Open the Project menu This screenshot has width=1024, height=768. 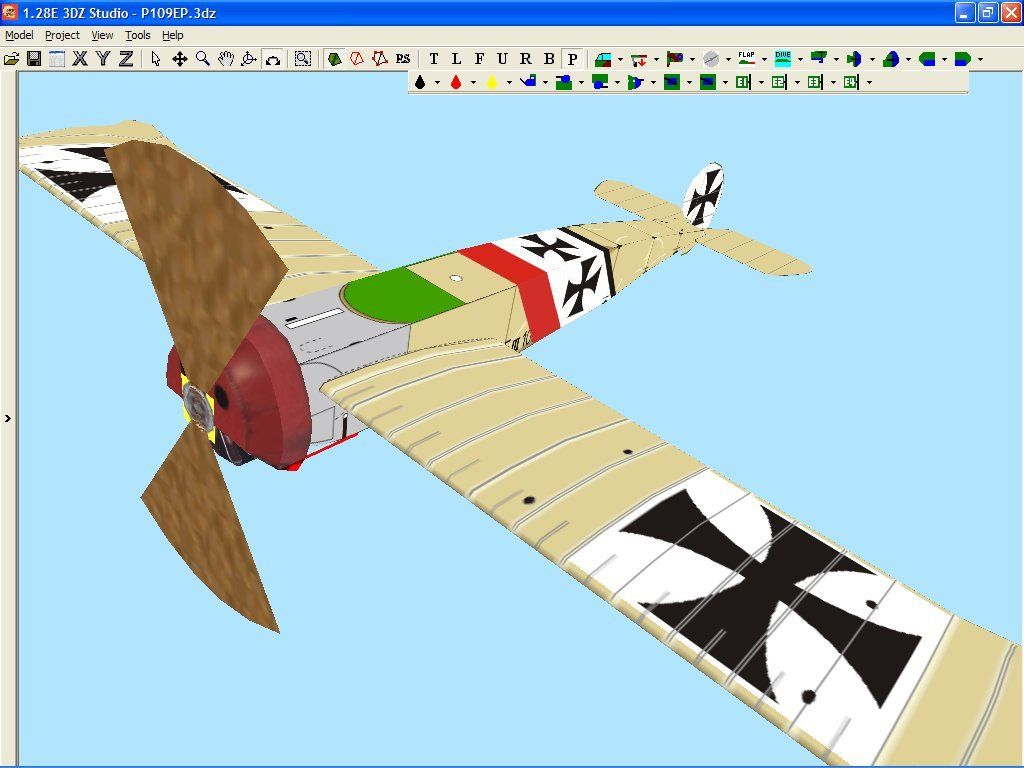[x=62, y=35]
